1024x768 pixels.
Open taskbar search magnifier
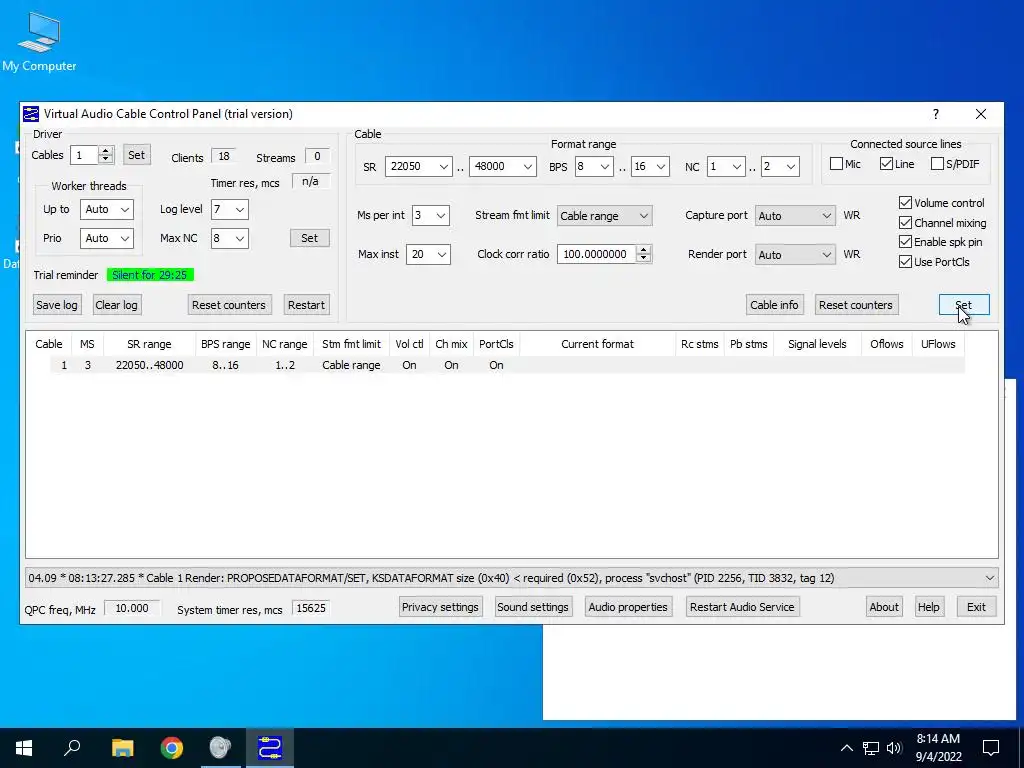[72, 748]
